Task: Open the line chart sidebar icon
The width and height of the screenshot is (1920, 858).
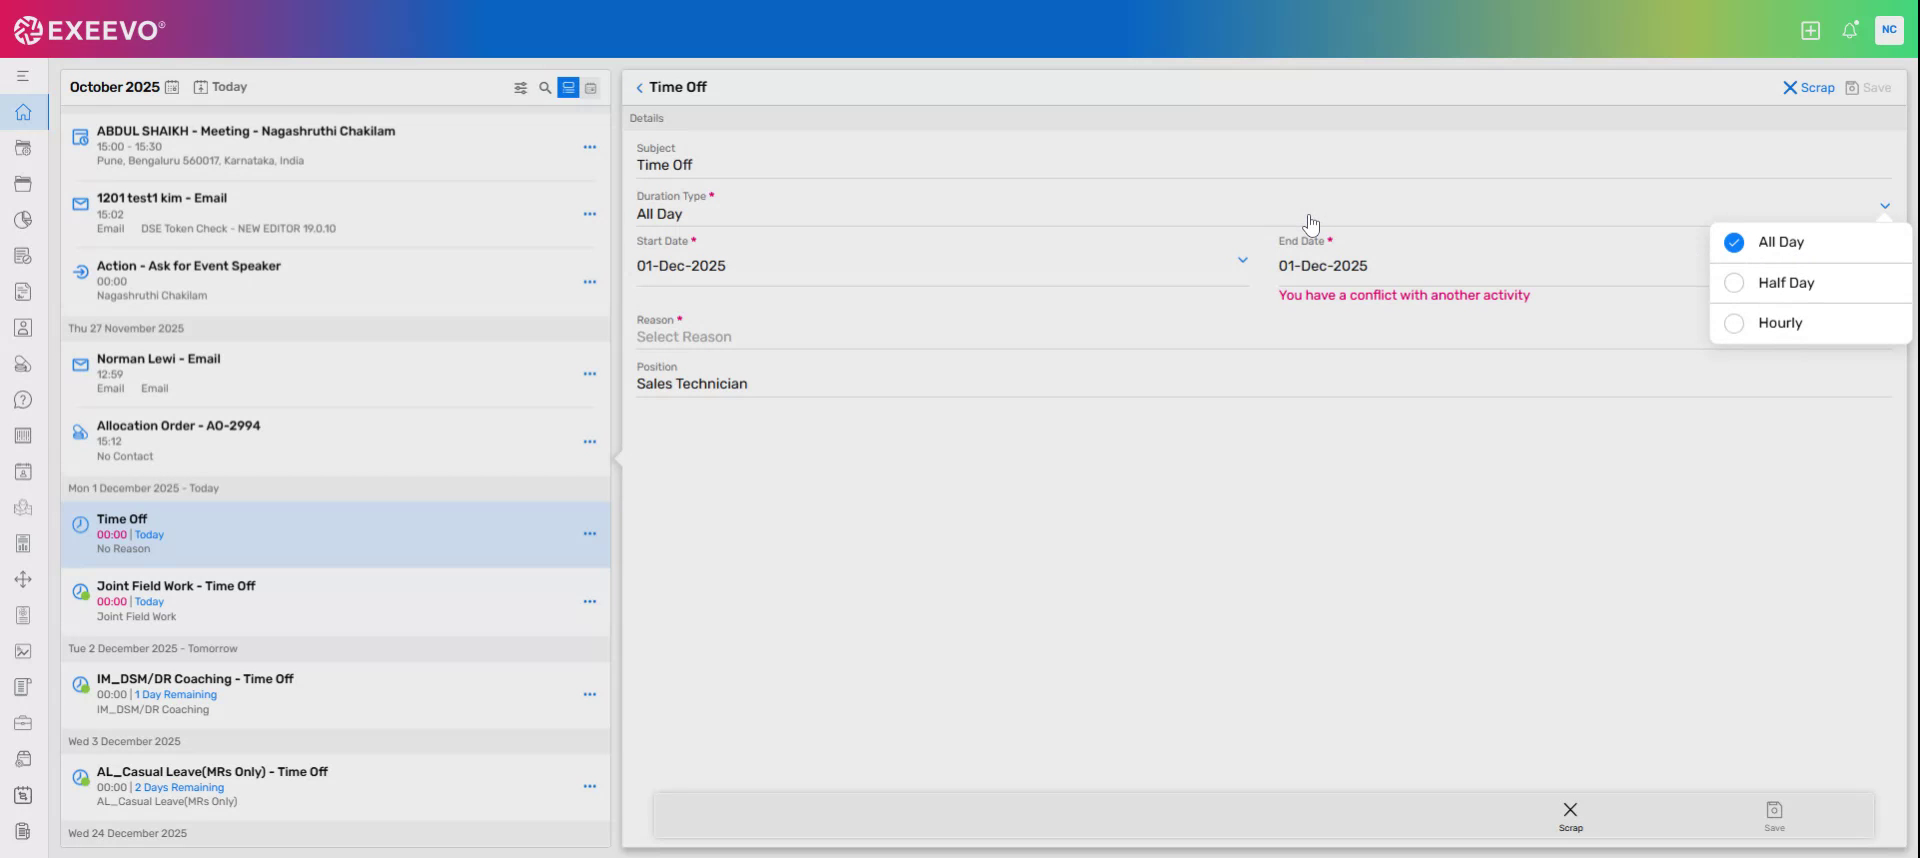Action: (x=23, y=651)
